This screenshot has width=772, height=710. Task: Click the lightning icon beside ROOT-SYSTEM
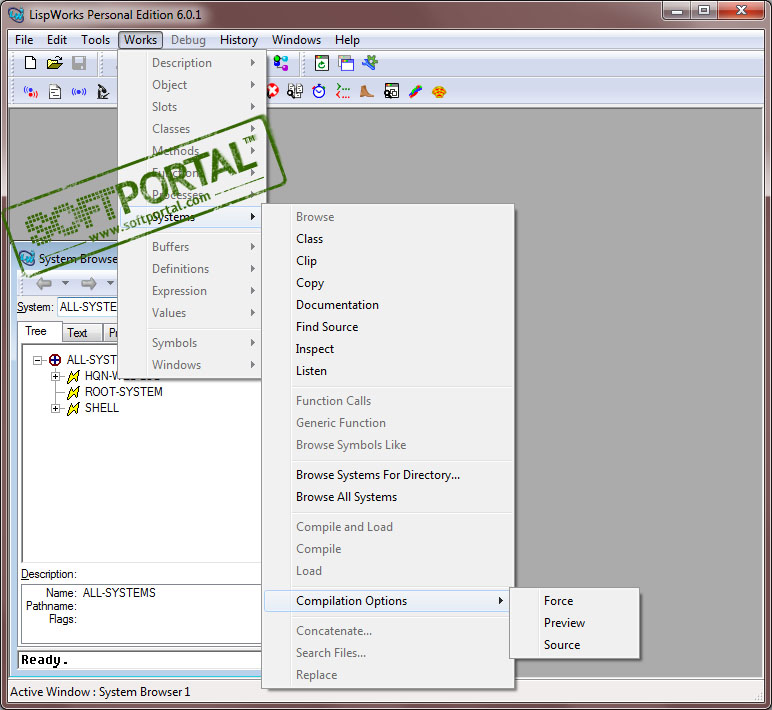click(73, 392)
